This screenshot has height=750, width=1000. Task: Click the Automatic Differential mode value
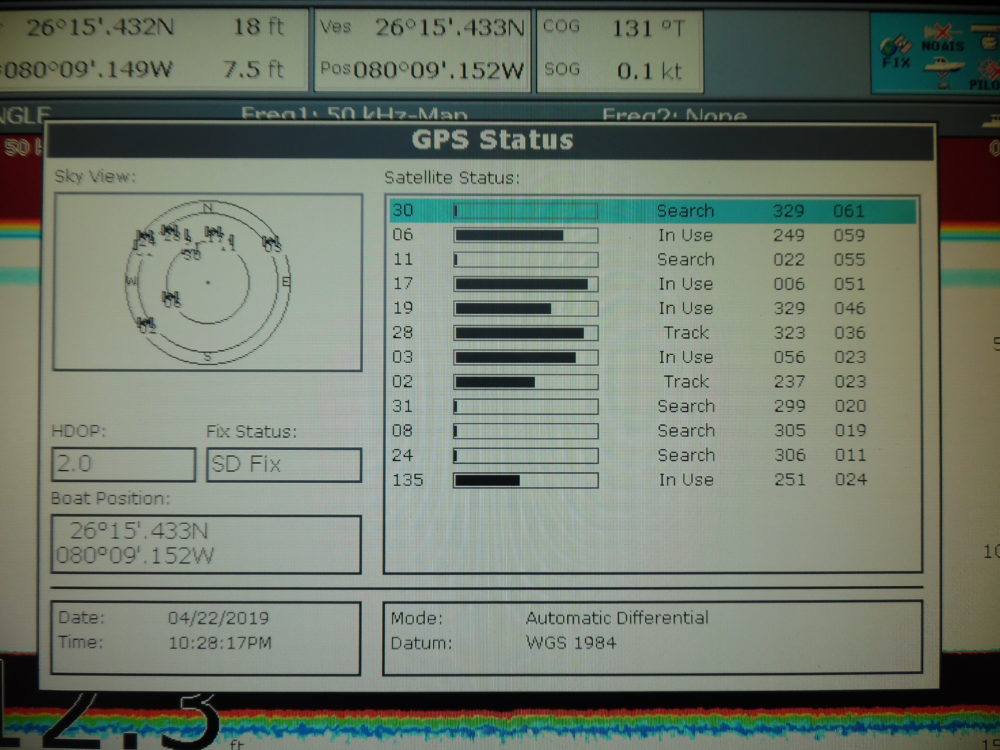617,618
